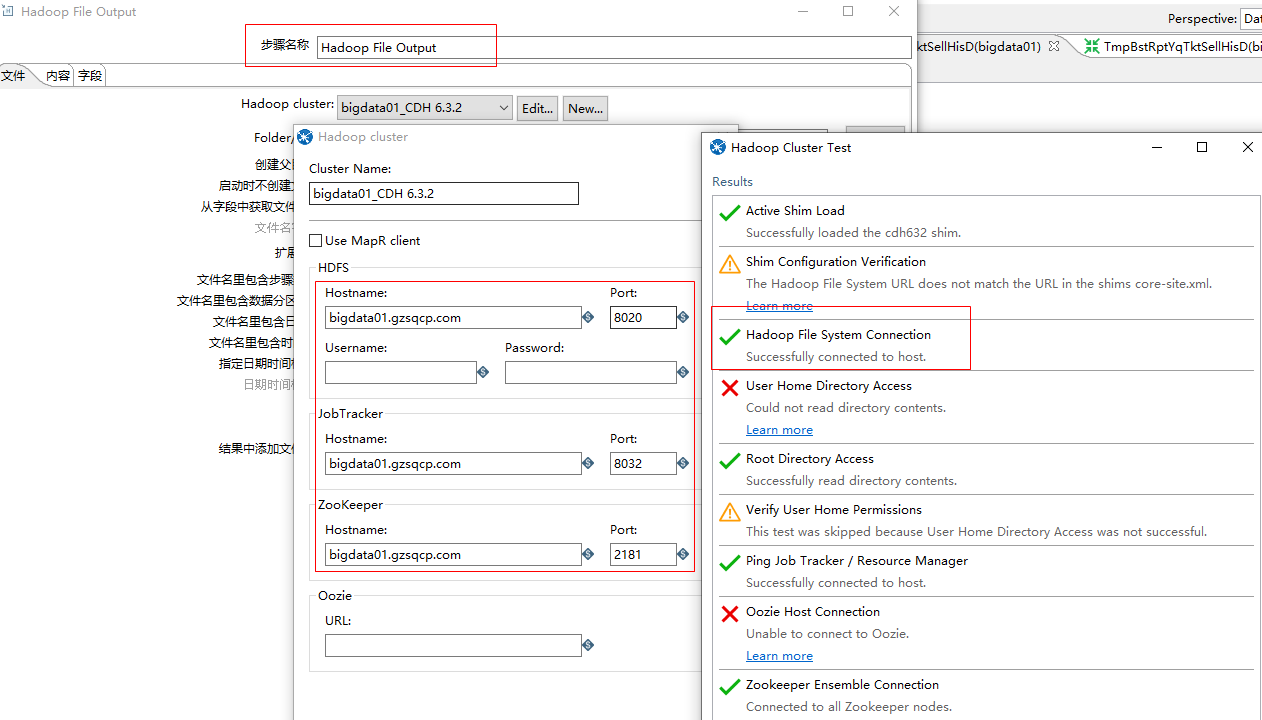Screen dimensions: 1262x720
Task: Switch to the 文件 tab
Action: [x=13, y=75]
